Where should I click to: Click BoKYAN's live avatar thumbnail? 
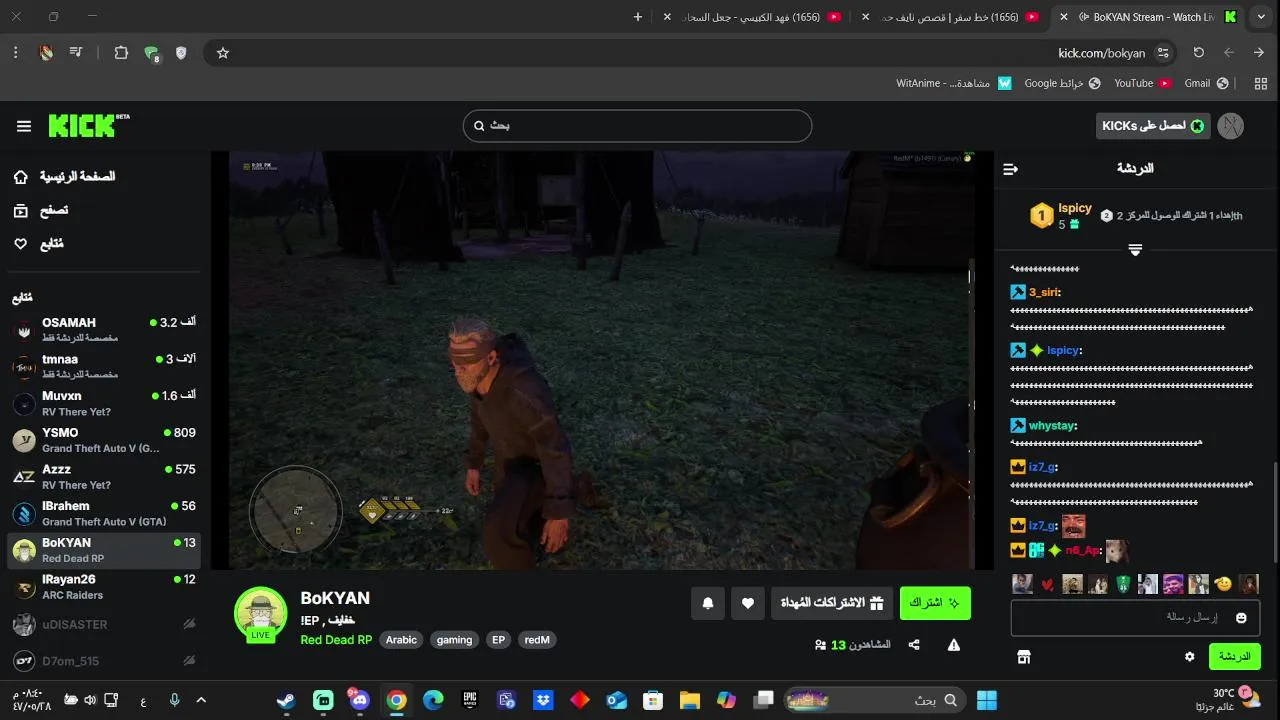coord(261,613)
